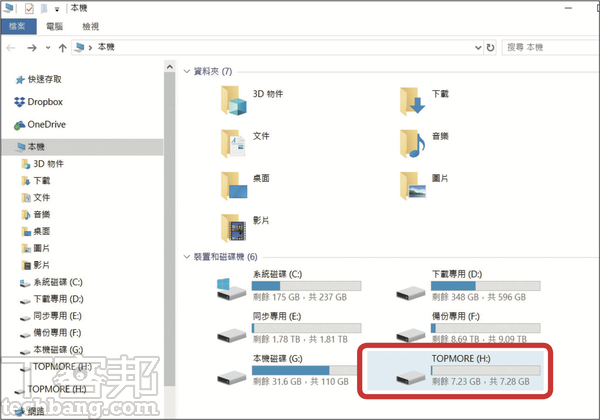The height and width of the screenshot is (420, 600).
Task: Select the 下載 folder icon
Action: point(412,101)
